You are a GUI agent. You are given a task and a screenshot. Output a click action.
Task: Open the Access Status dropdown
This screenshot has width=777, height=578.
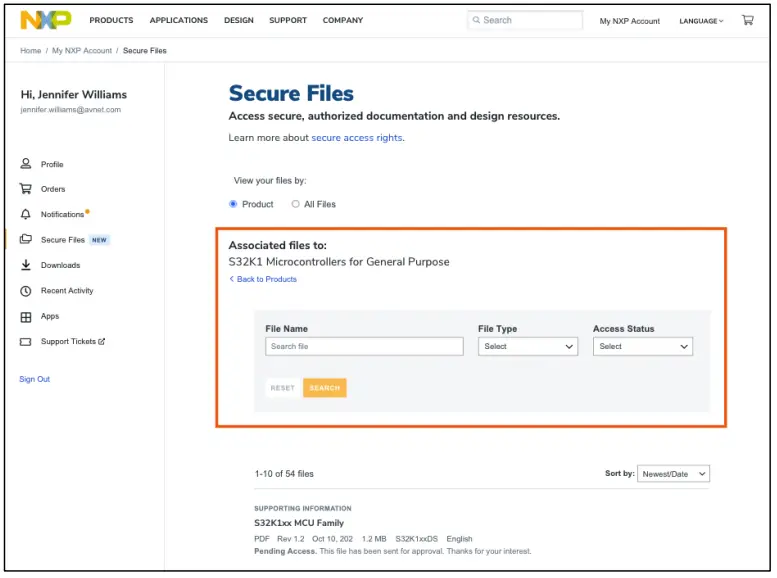tap(643, 346)
